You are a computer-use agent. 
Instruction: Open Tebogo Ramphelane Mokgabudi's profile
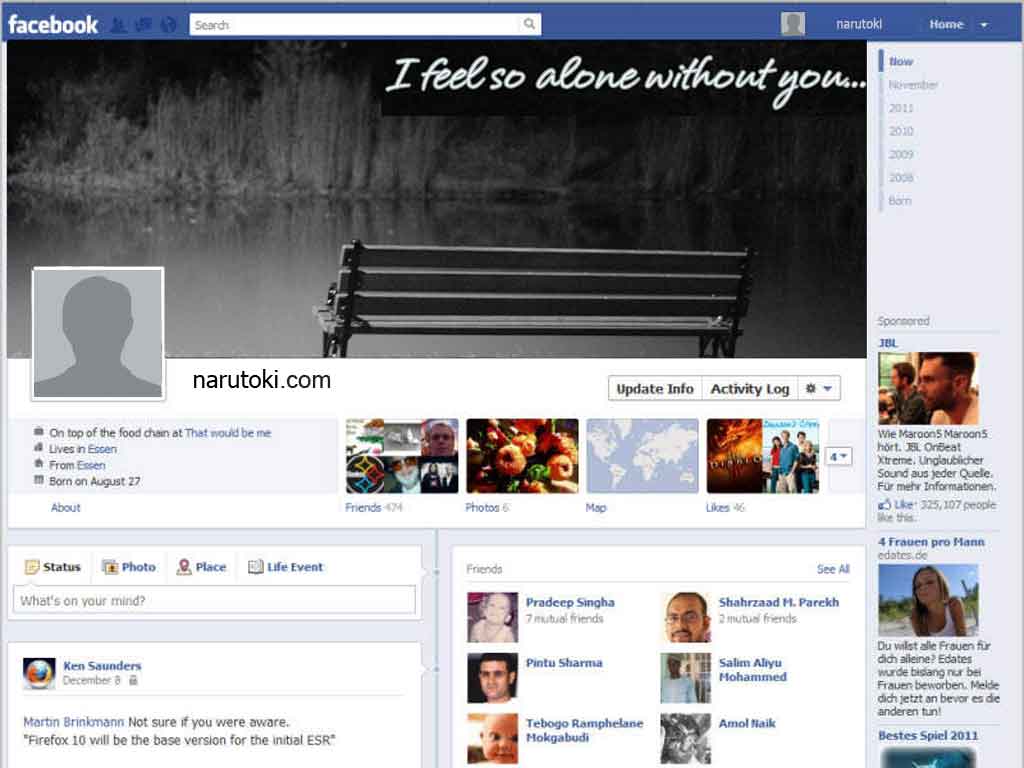[x=584, y=731]
